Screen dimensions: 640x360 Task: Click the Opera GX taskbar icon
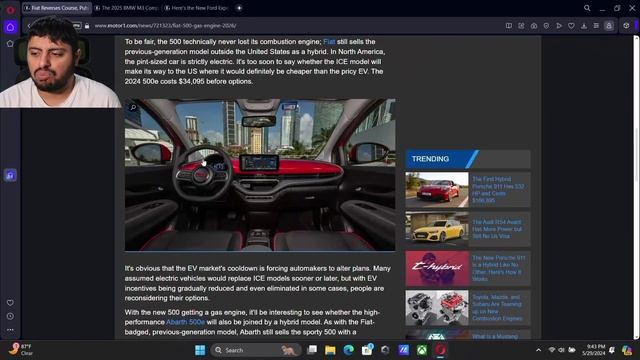[440, 350]
